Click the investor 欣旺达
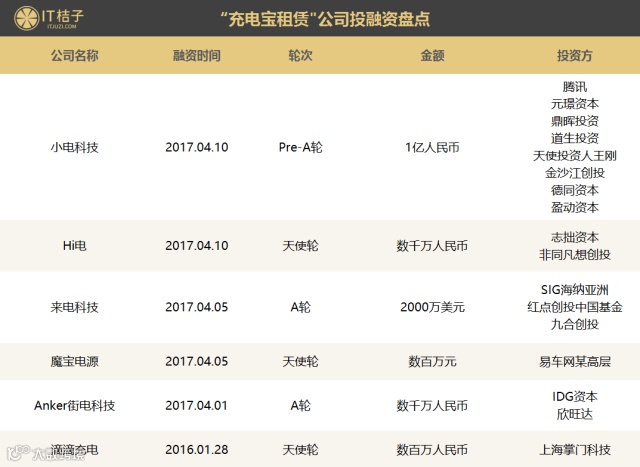The image size is (640, 467). 575,414
